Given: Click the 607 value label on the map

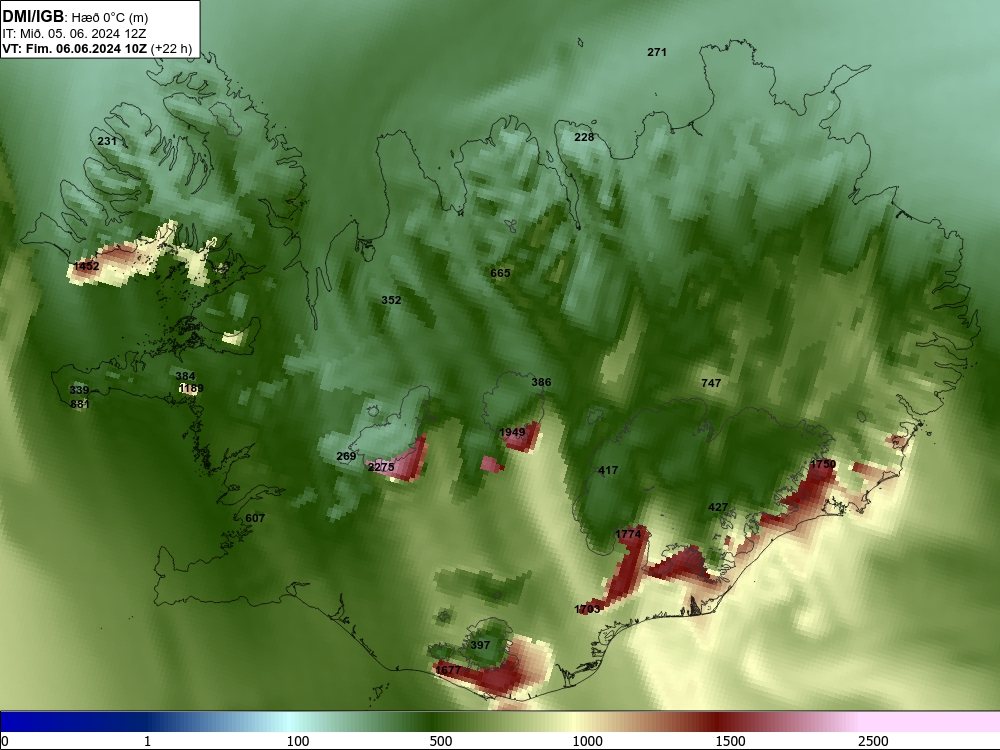Looking at the screenshot, I should tap(255, 518).
